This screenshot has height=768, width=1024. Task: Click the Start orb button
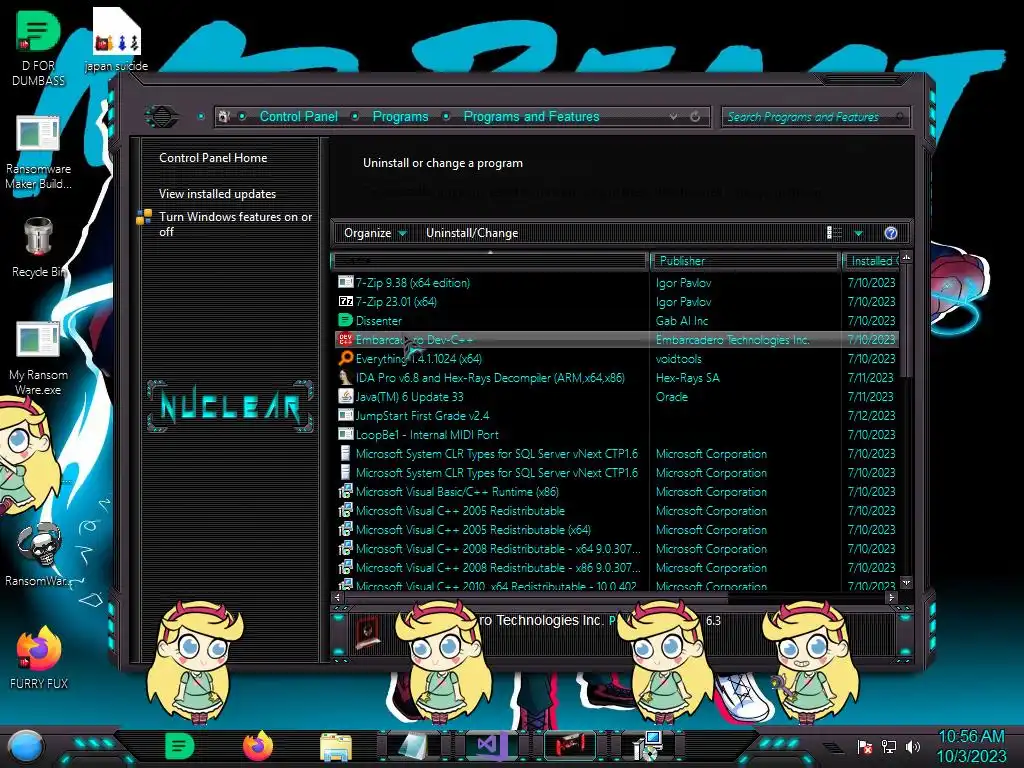pyautogui.click(x=26, y=747)
